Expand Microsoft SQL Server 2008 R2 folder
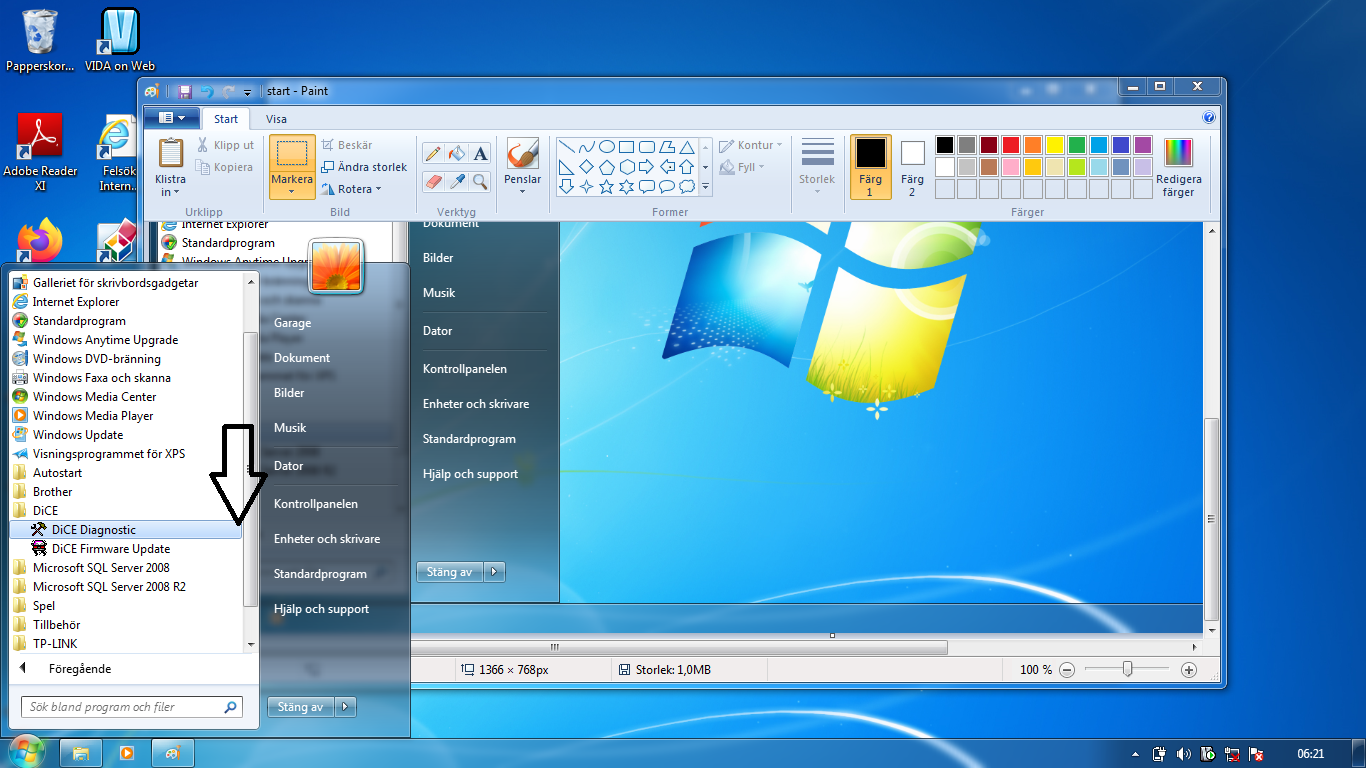 click(x=125, y=587)
